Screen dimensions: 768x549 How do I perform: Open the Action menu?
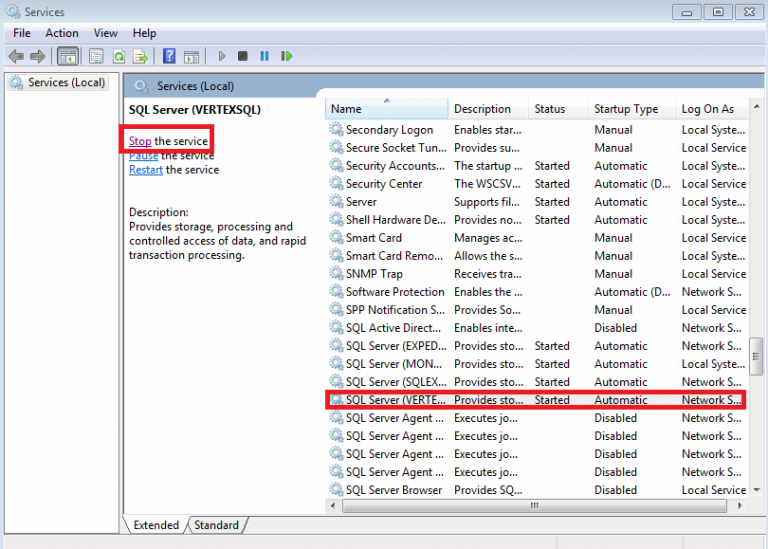click(x=62, y=33)
